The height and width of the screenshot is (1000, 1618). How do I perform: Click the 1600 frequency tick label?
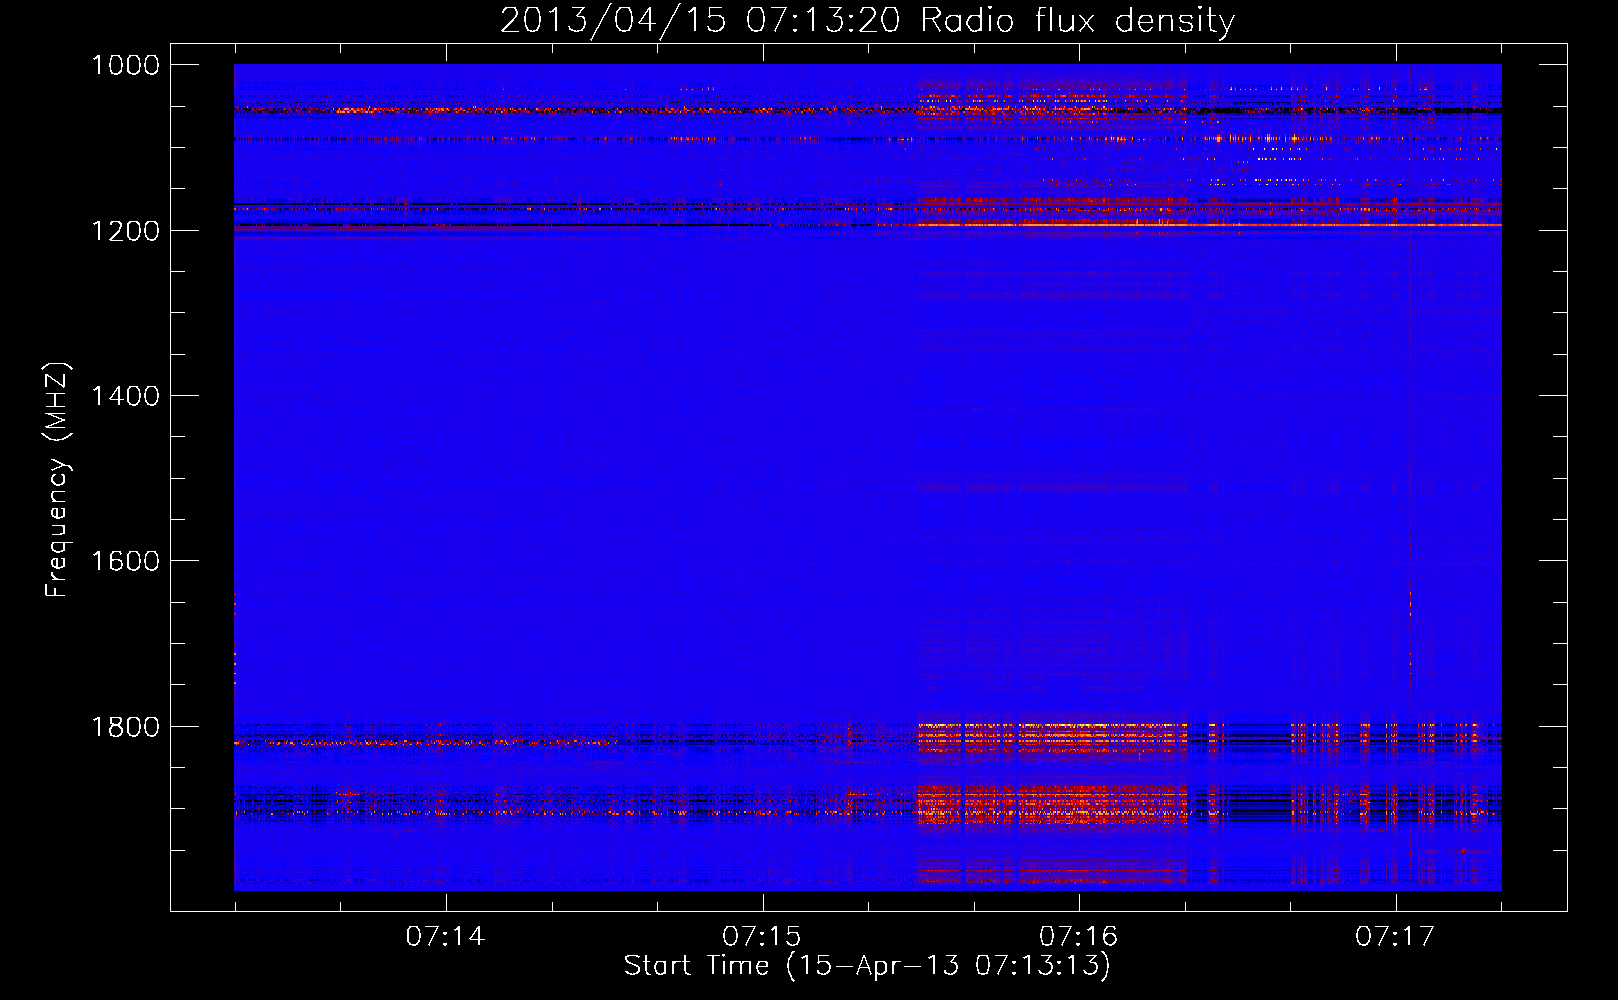125,561
